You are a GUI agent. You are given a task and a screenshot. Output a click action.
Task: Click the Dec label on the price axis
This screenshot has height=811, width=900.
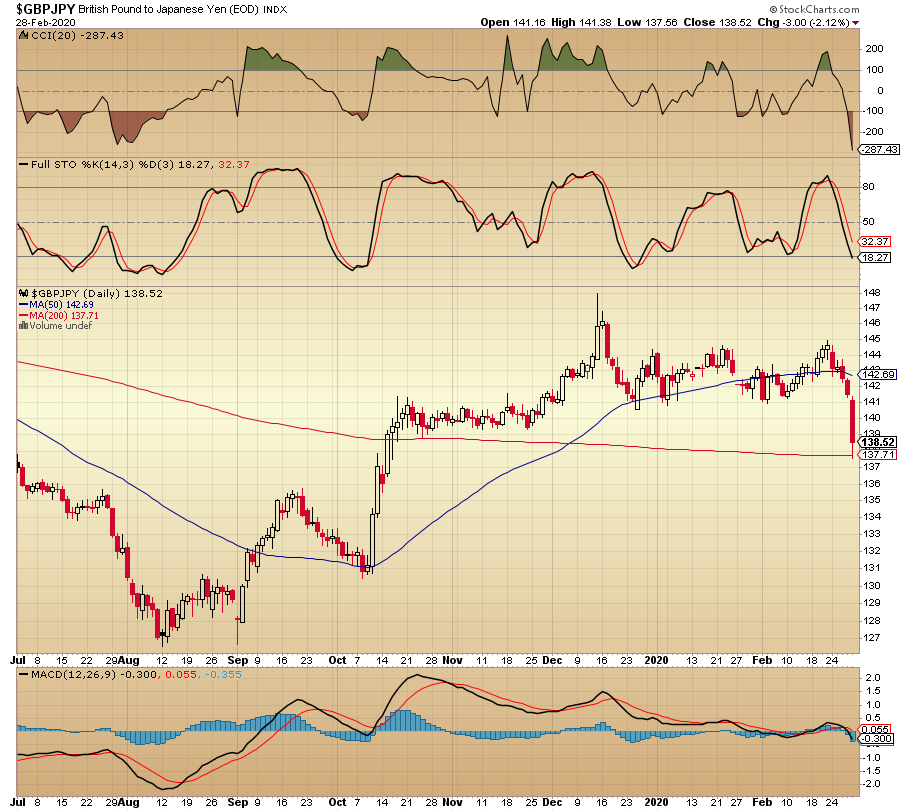552,660
